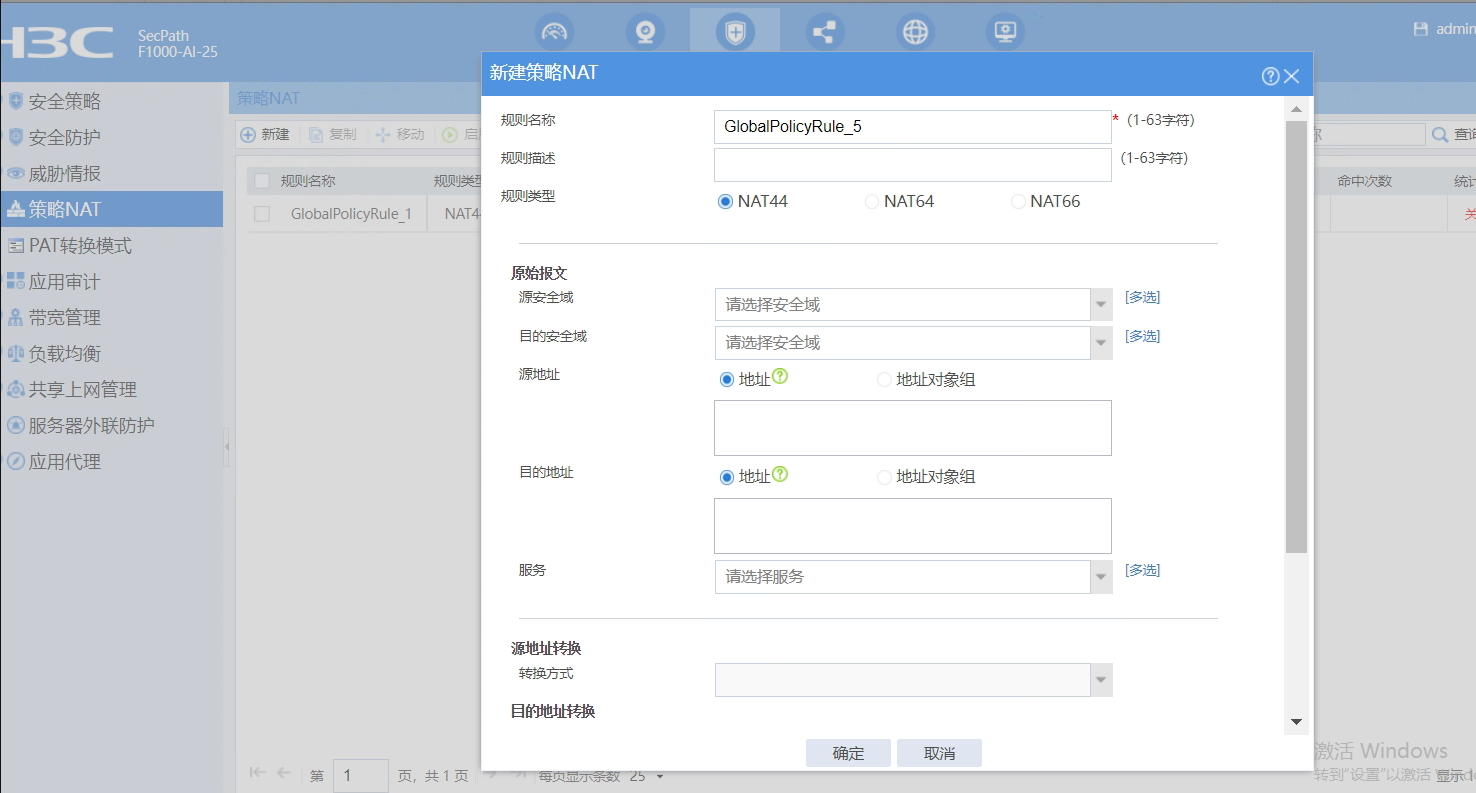Open the monitoring camera icon in top navigation
This screenshot has height=793, width=1476.
pyautogui.click(x=645, y=32)
